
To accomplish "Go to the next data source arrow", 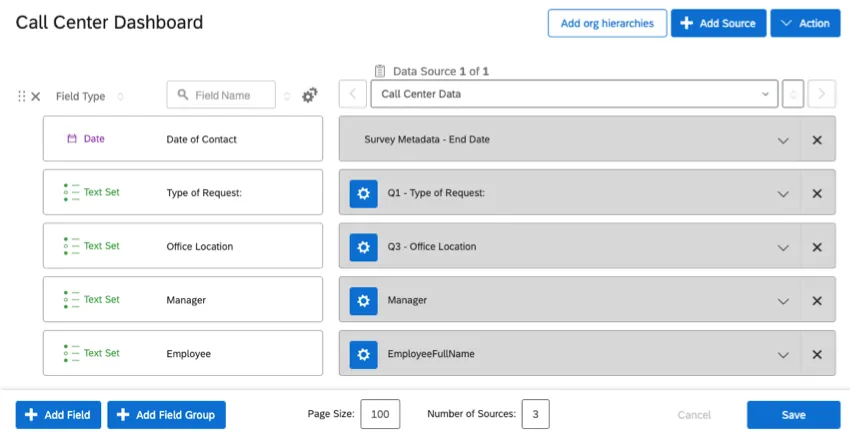I will [x=822, y=94].
